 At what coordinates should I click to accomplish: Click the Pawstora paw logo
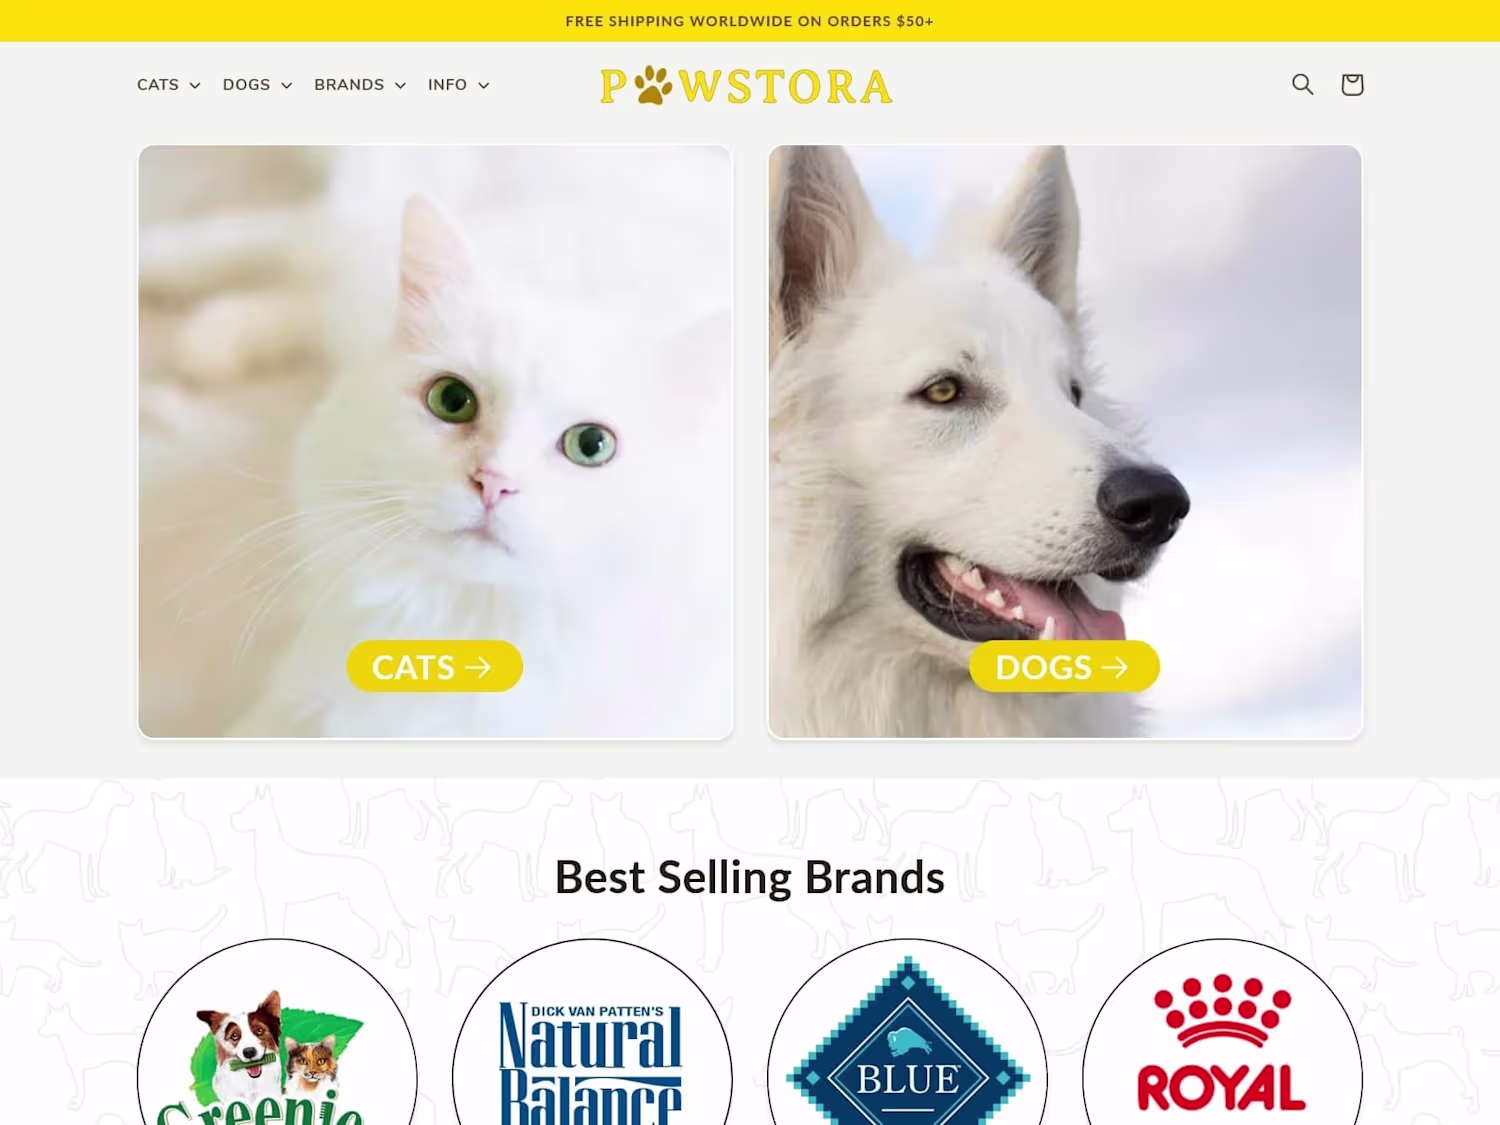[746, 86]
